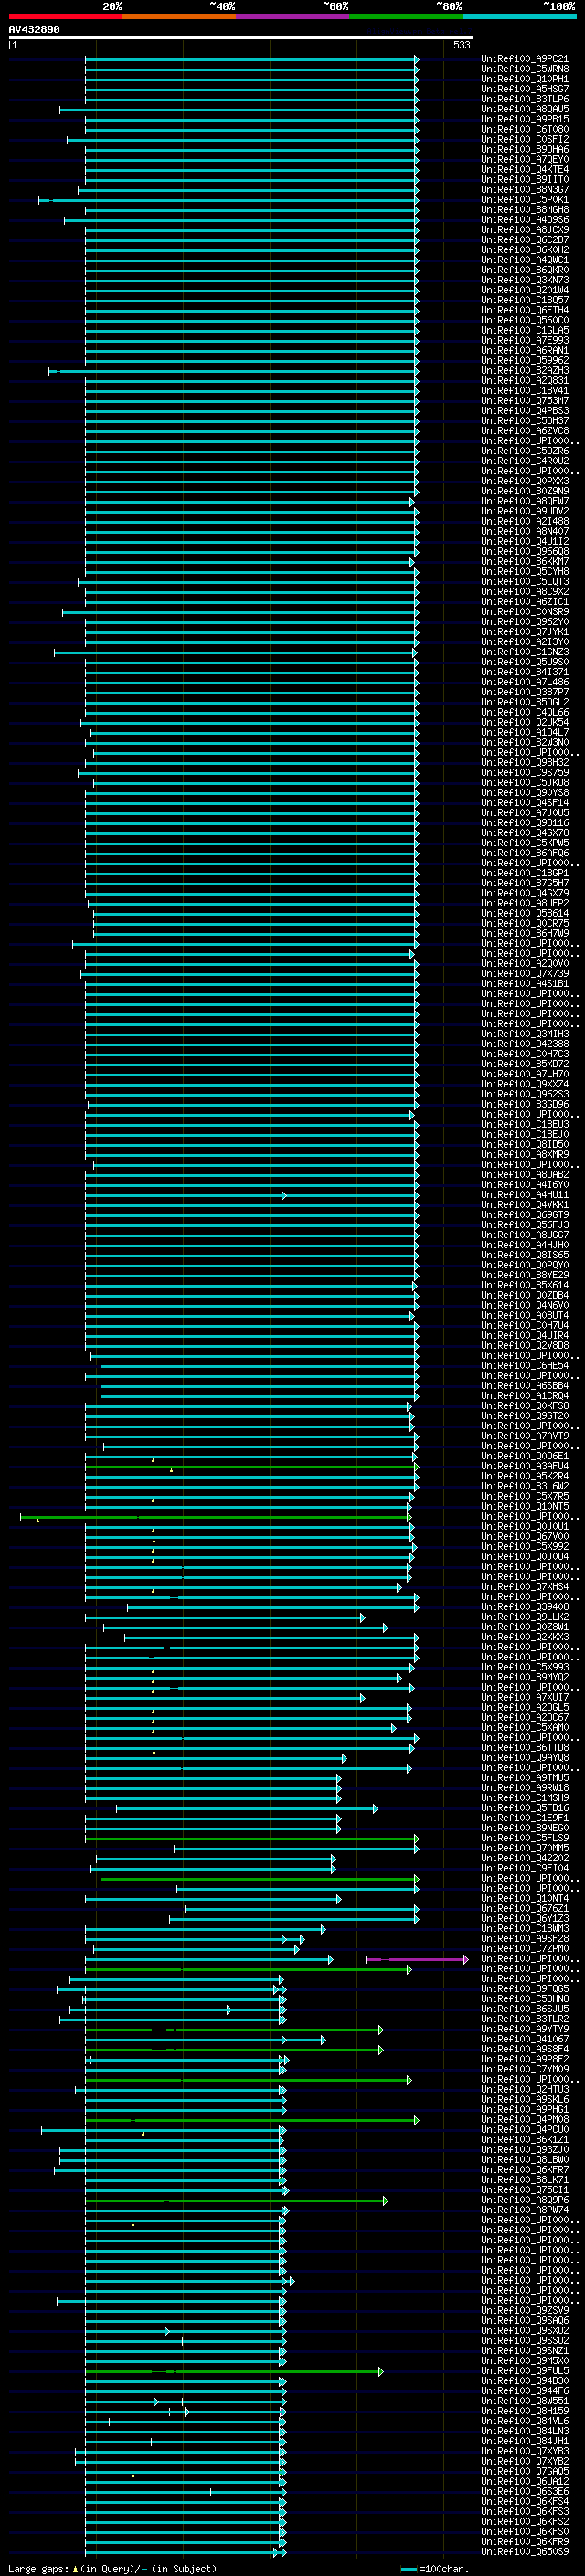Image resolution: width=585 pixels, height=2576 pixels.
Task: Select hit label UniRef100_Q4KTE4
Action: (525, 170)
